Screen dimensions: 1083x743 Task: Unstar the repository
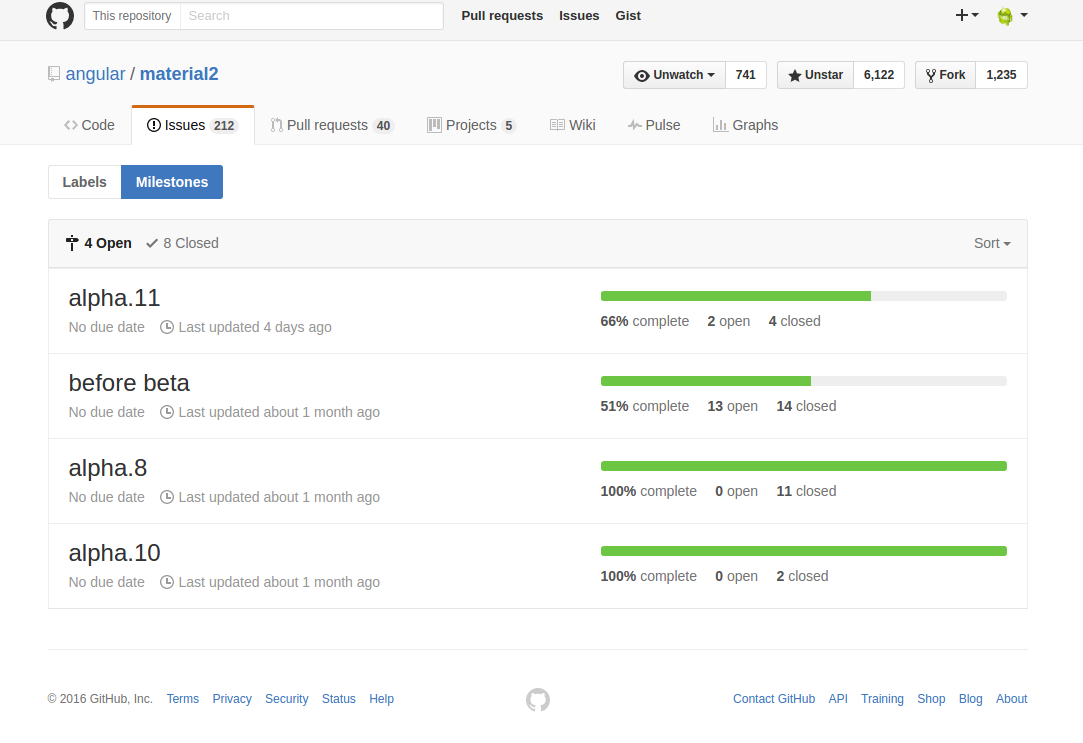tap(816, 75)
